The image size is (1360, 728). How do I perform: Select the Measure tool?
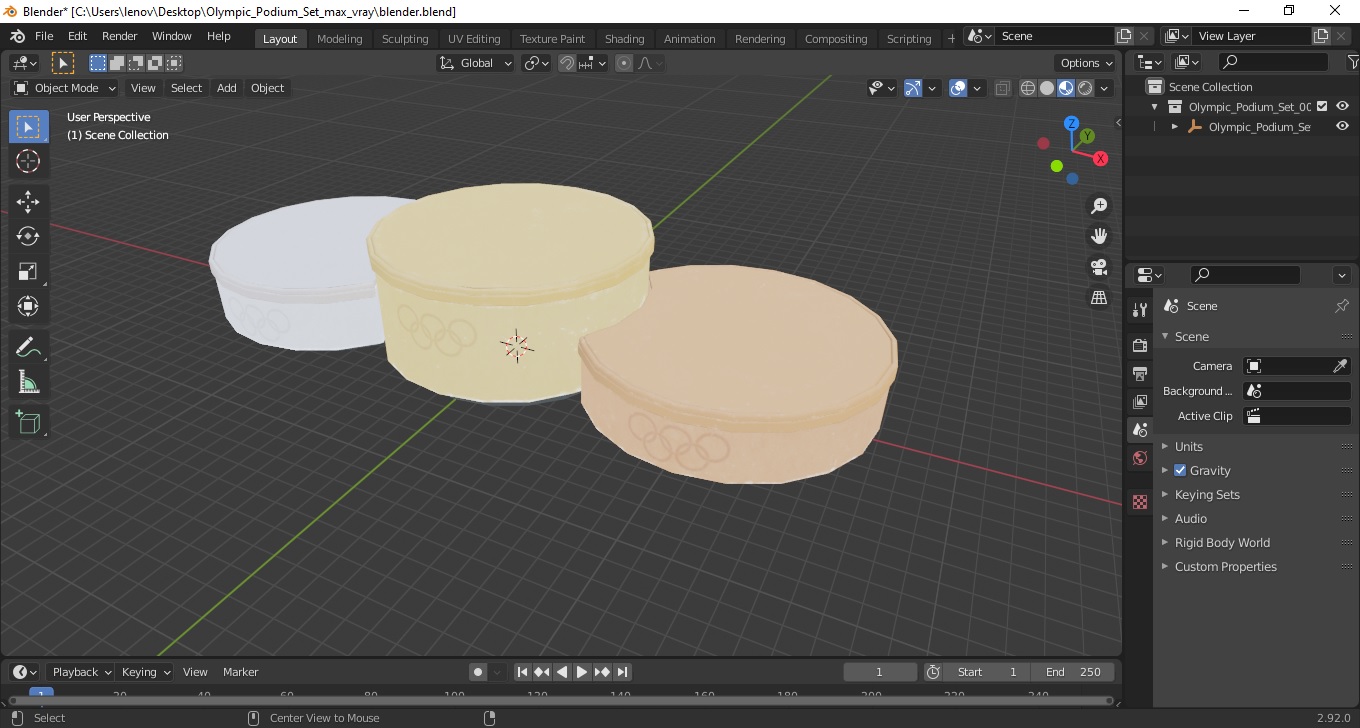pos(28,382)
